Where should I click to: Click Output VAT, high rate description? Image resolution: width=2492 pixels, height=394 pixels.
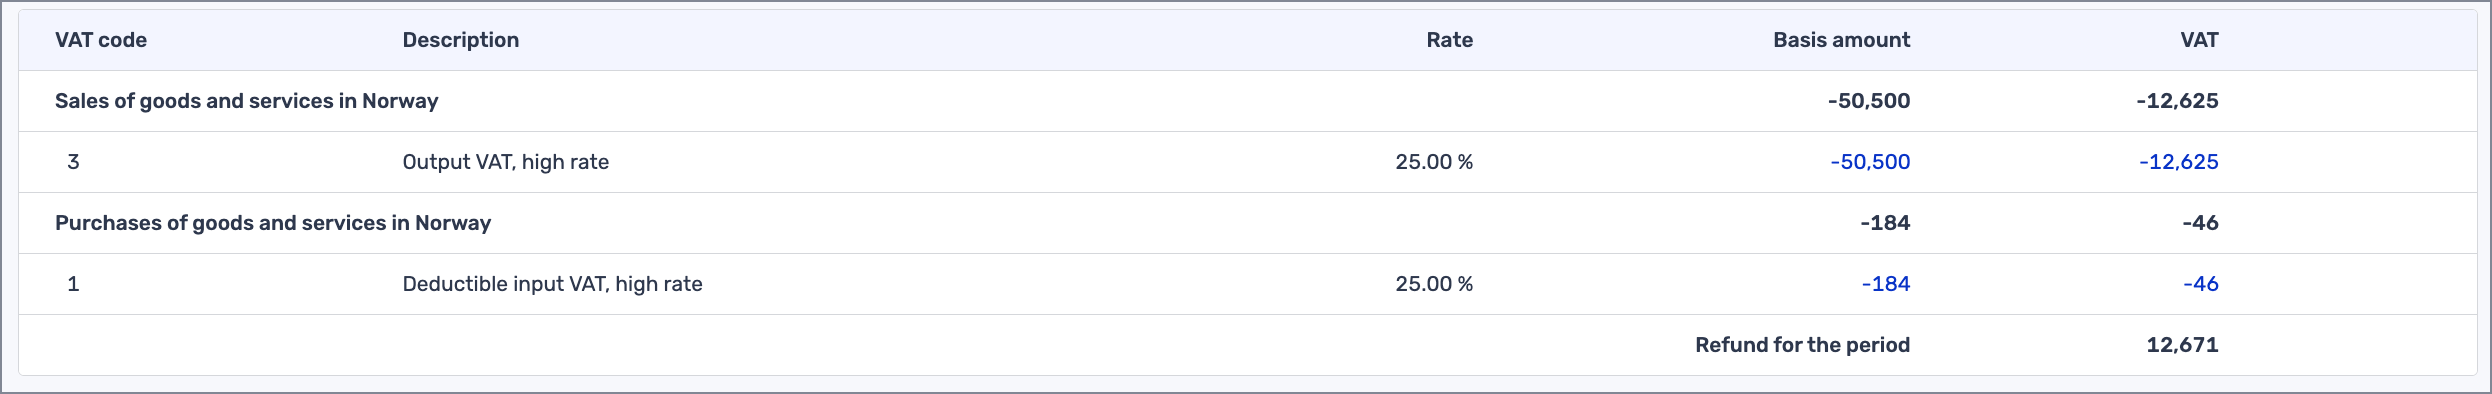(x=506, y=162)
